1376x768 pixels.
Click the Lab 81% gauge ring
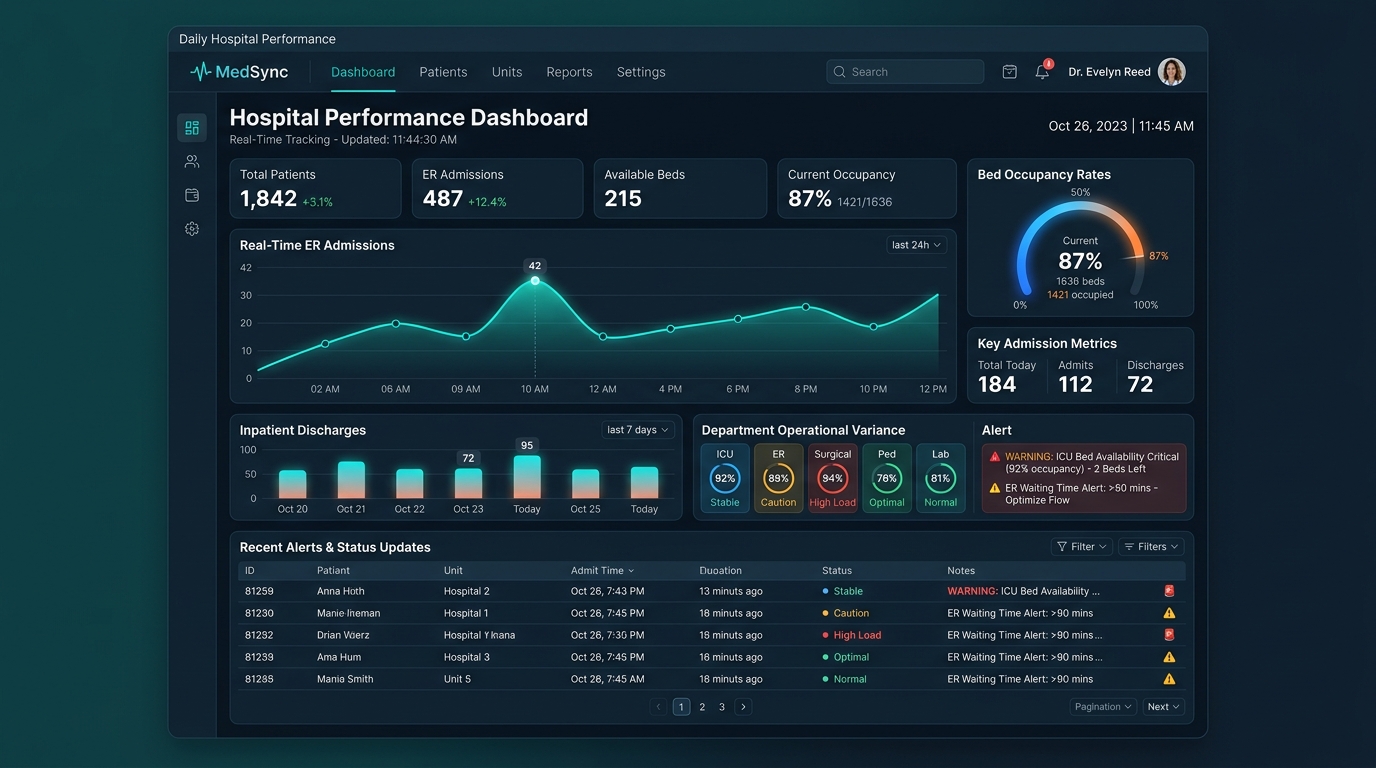pos(941,478)
